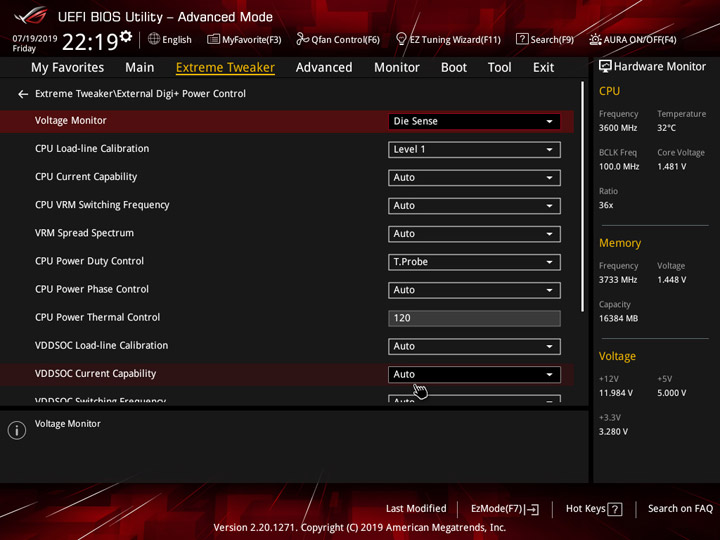Switch to Advanced tab
Viewport: 720px width, 540px height.
click(324, 68)
